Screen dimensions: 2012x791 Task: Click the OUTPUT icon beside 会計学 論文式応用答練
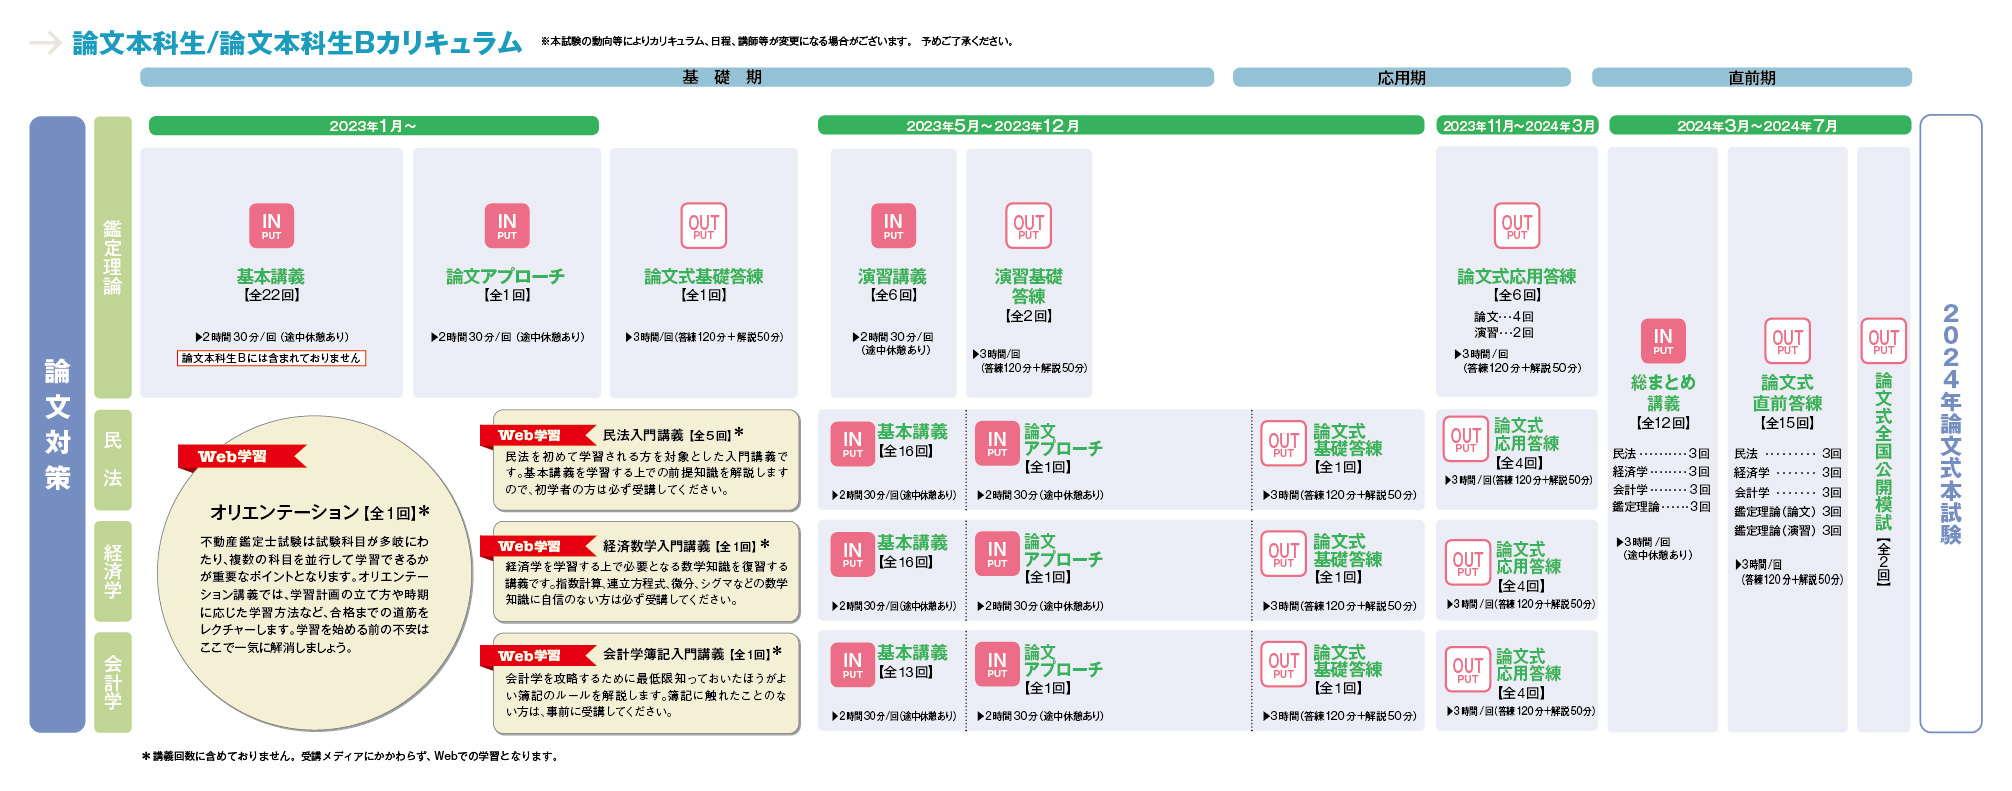click(x=1467, y=669)
